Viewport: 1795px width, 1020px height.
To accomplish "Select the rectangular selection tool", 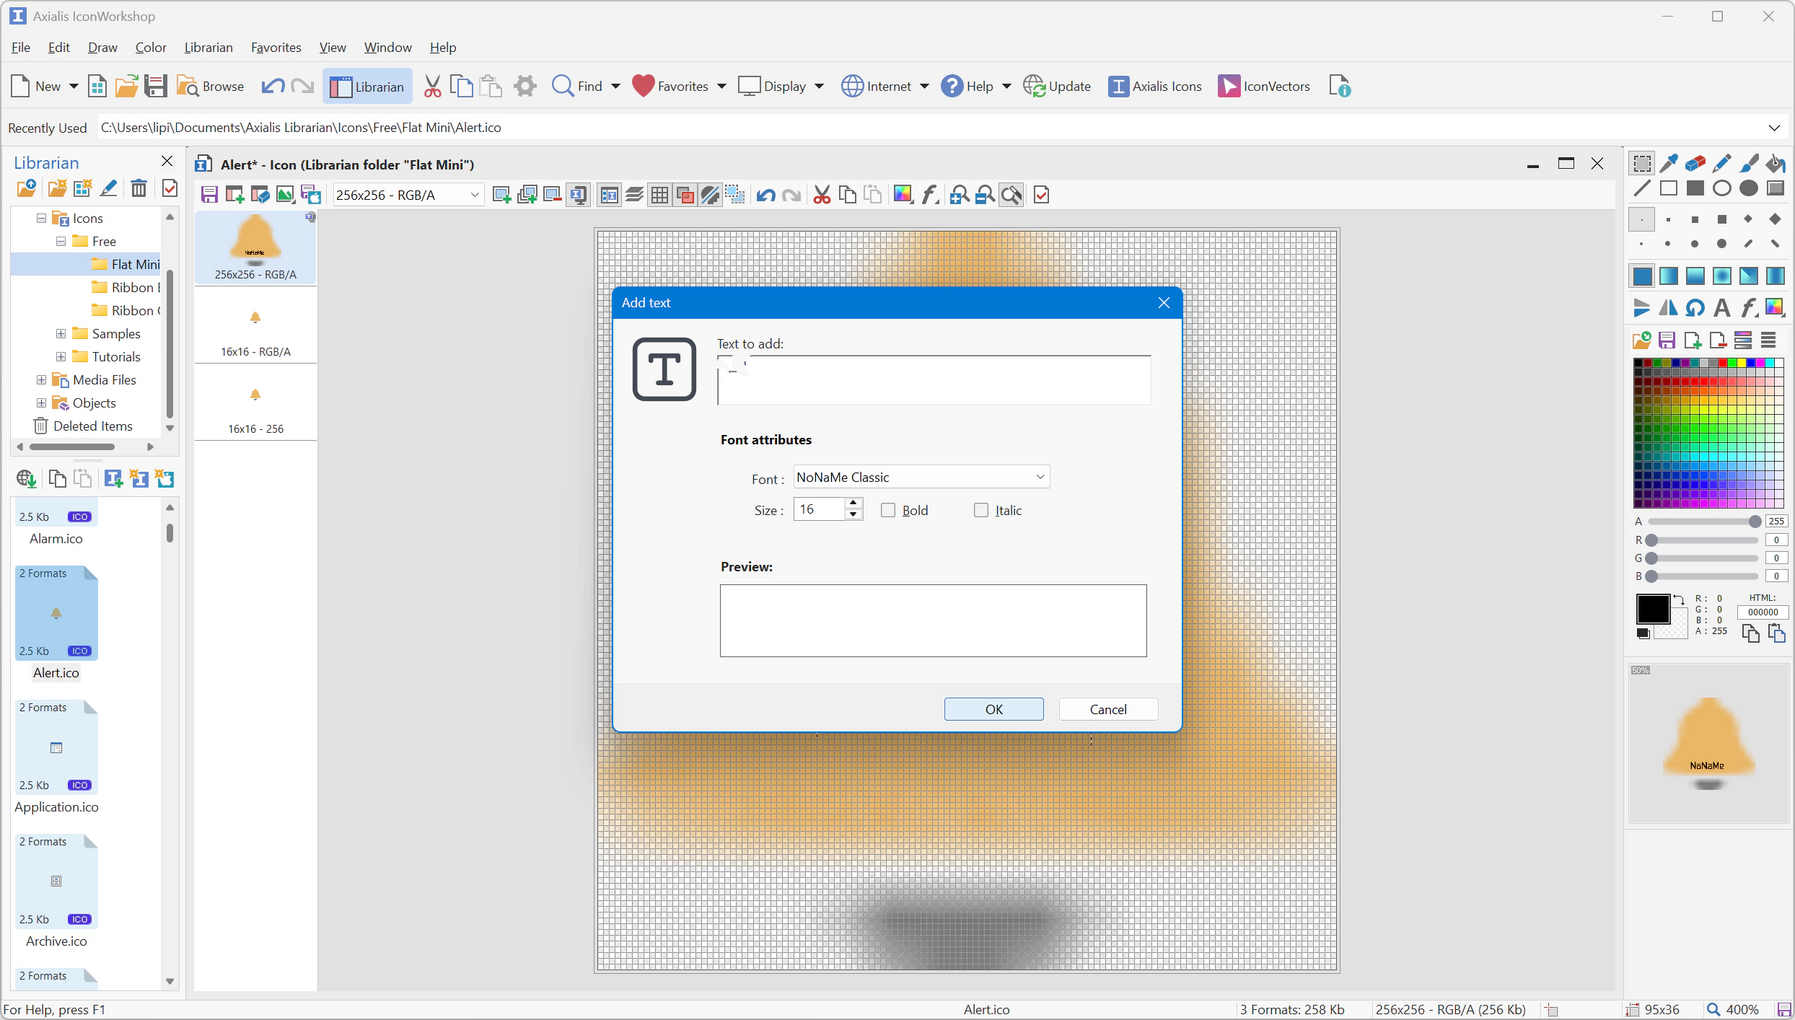I will pyautogui.click(x=1642, y=163).
